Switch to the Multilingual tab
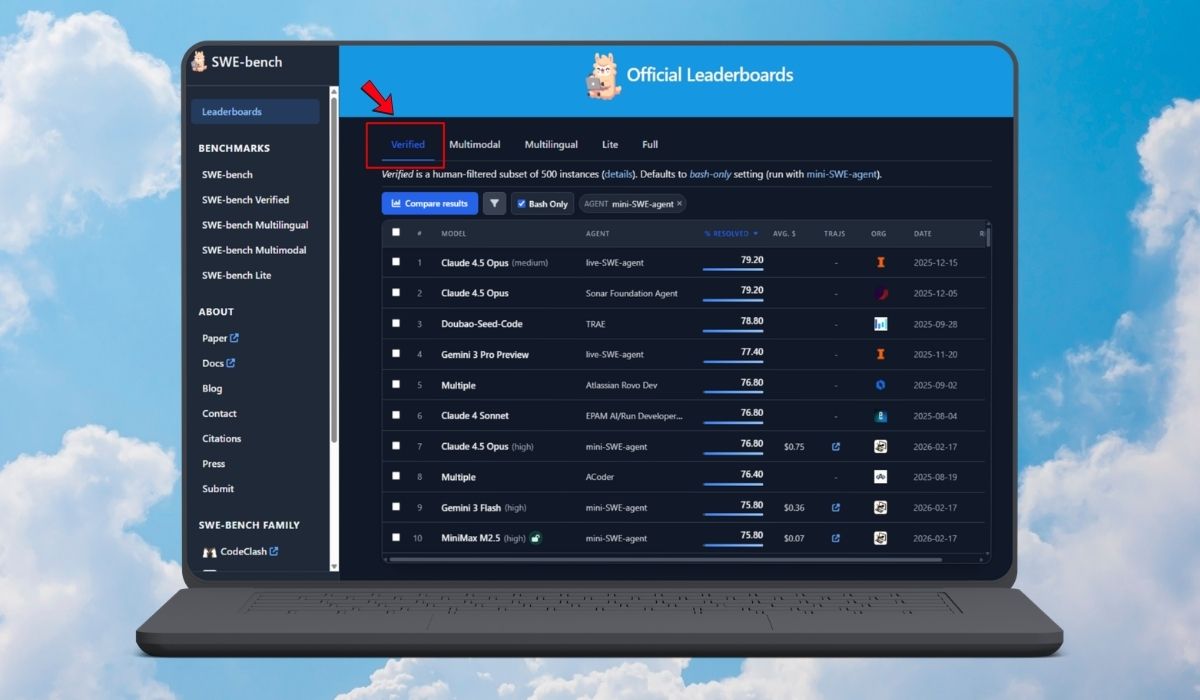This screenshot has height=700, width=1200. [551, 145]
